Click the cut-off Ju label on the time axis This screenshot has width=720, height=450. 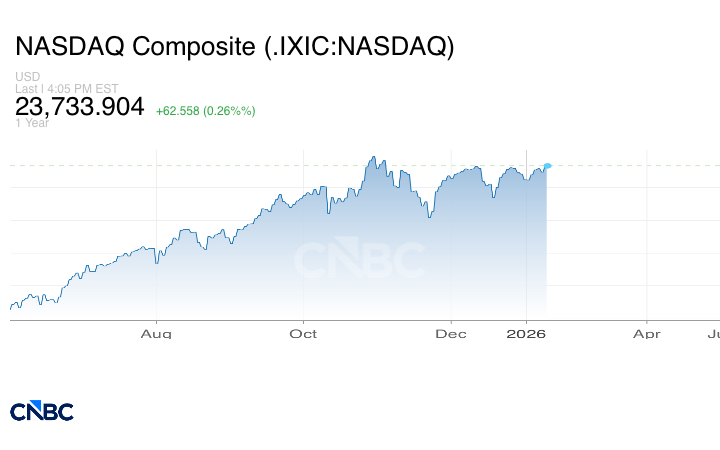click(713, 334)
